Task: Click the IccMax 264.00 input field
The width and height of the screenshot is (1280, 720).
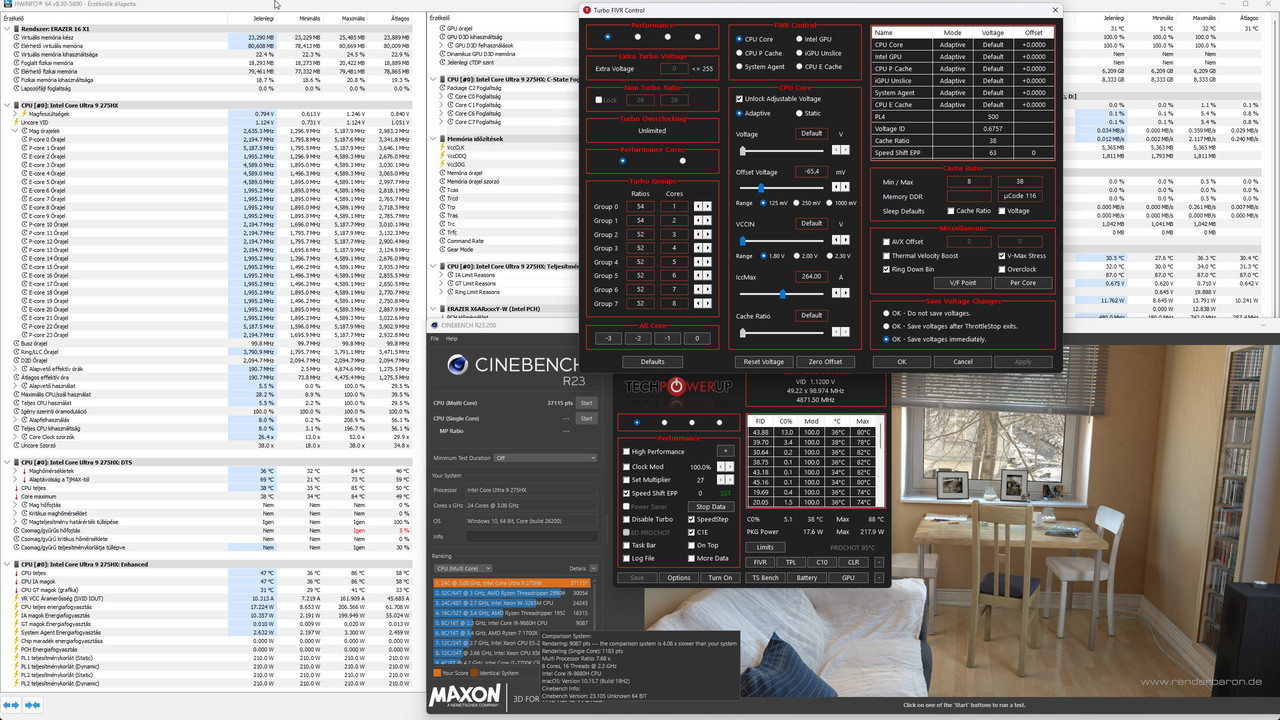Action: [x=811, y=276]
